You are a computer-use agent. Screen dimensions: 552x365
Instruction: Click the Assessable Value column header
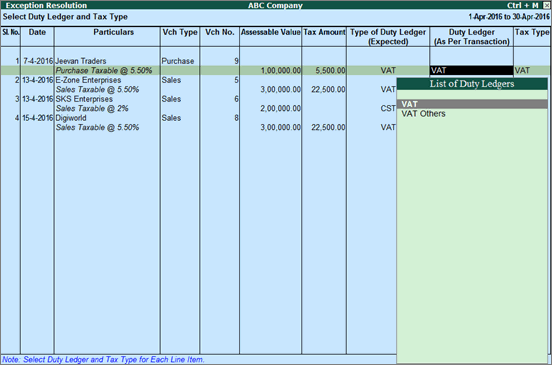270,32
